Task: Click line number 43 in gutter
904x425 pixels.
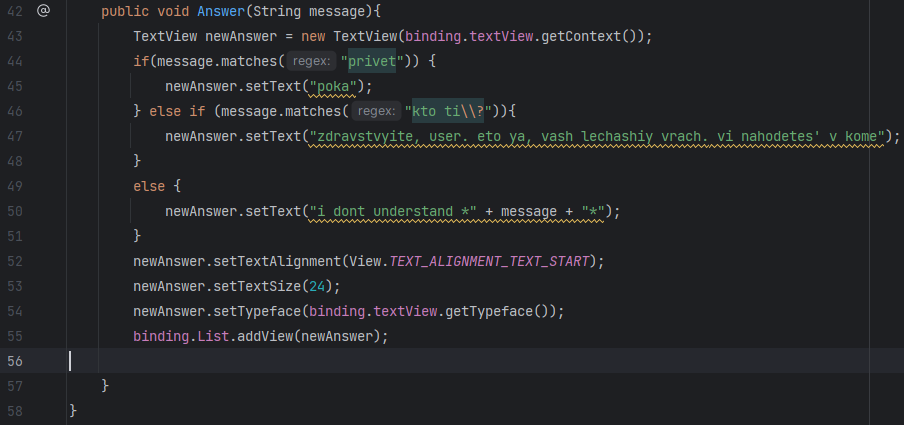Action: click(x=14, y=36)
